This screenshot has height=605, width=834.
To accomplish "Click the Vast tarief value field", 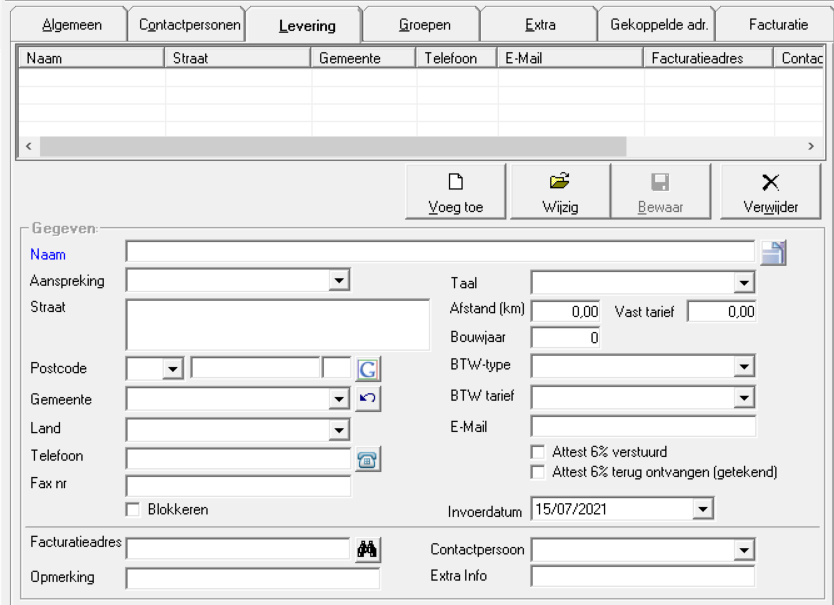I will tap(721, 311).
